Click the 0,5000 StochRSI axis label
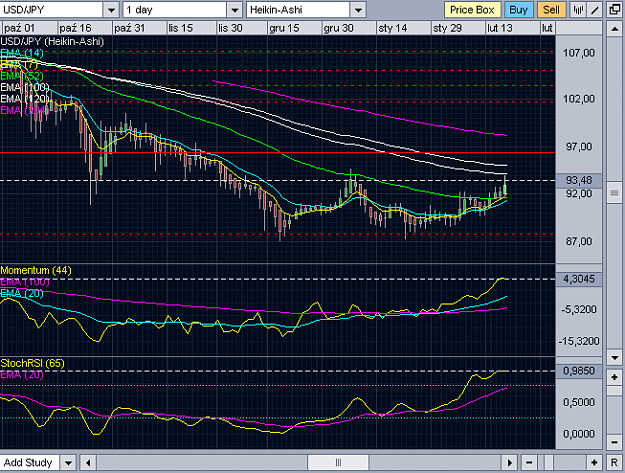The width and height of the screenshot is (625, 473). point(579,402)
